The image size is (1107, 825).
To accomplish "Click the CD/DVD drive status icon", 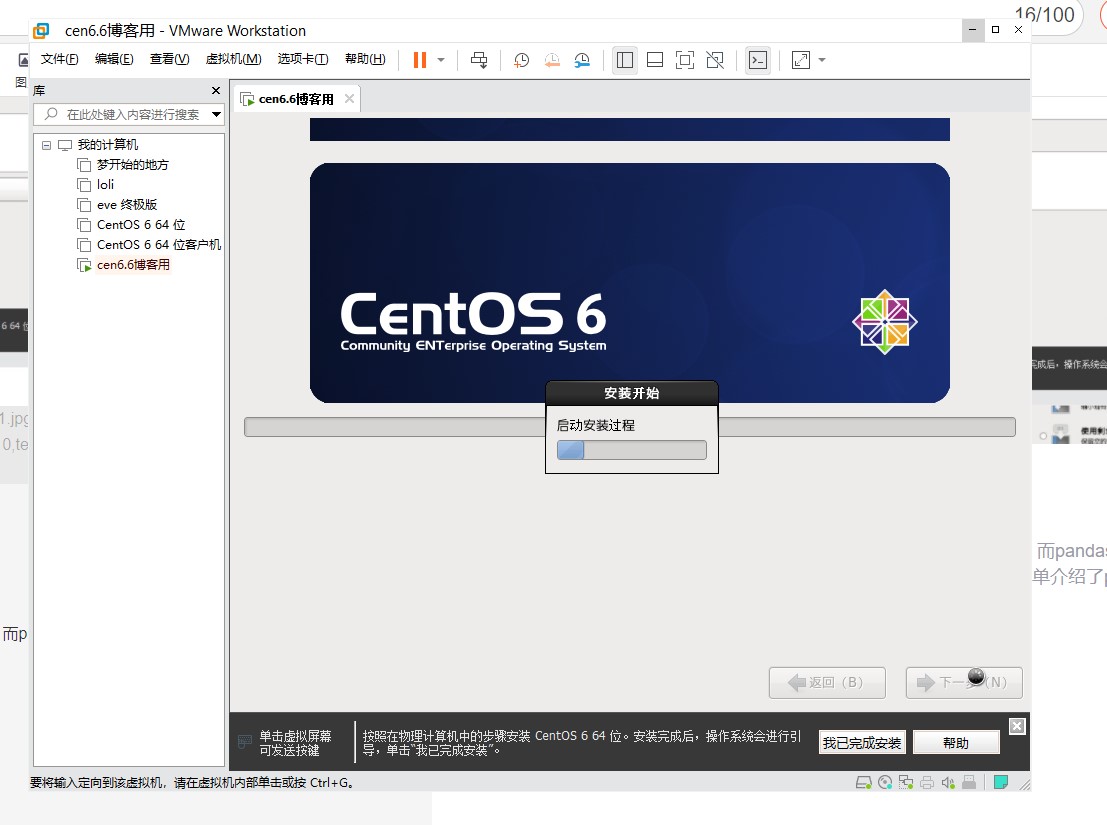I will [885, 782].
